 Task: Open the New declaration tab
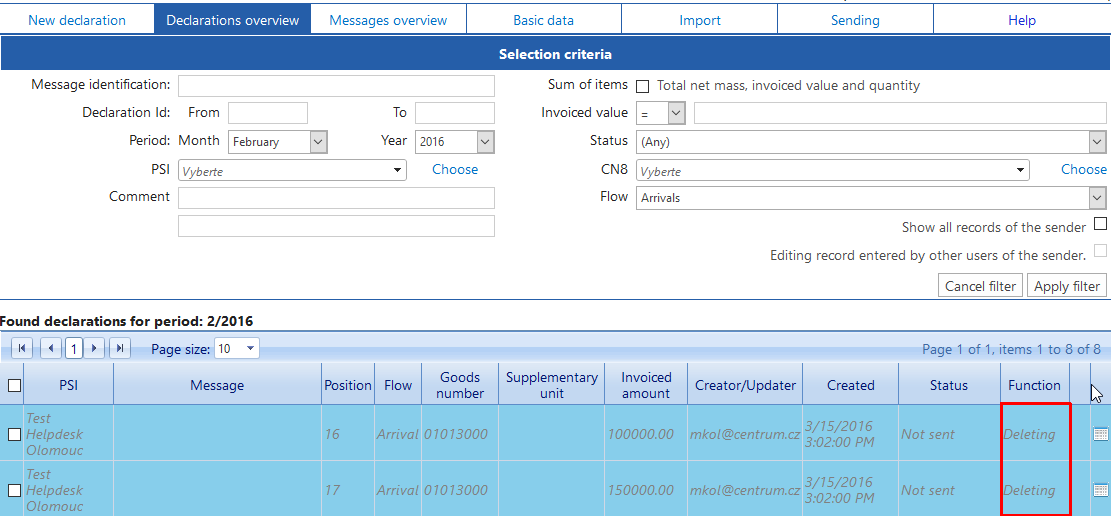click(77, 20)
